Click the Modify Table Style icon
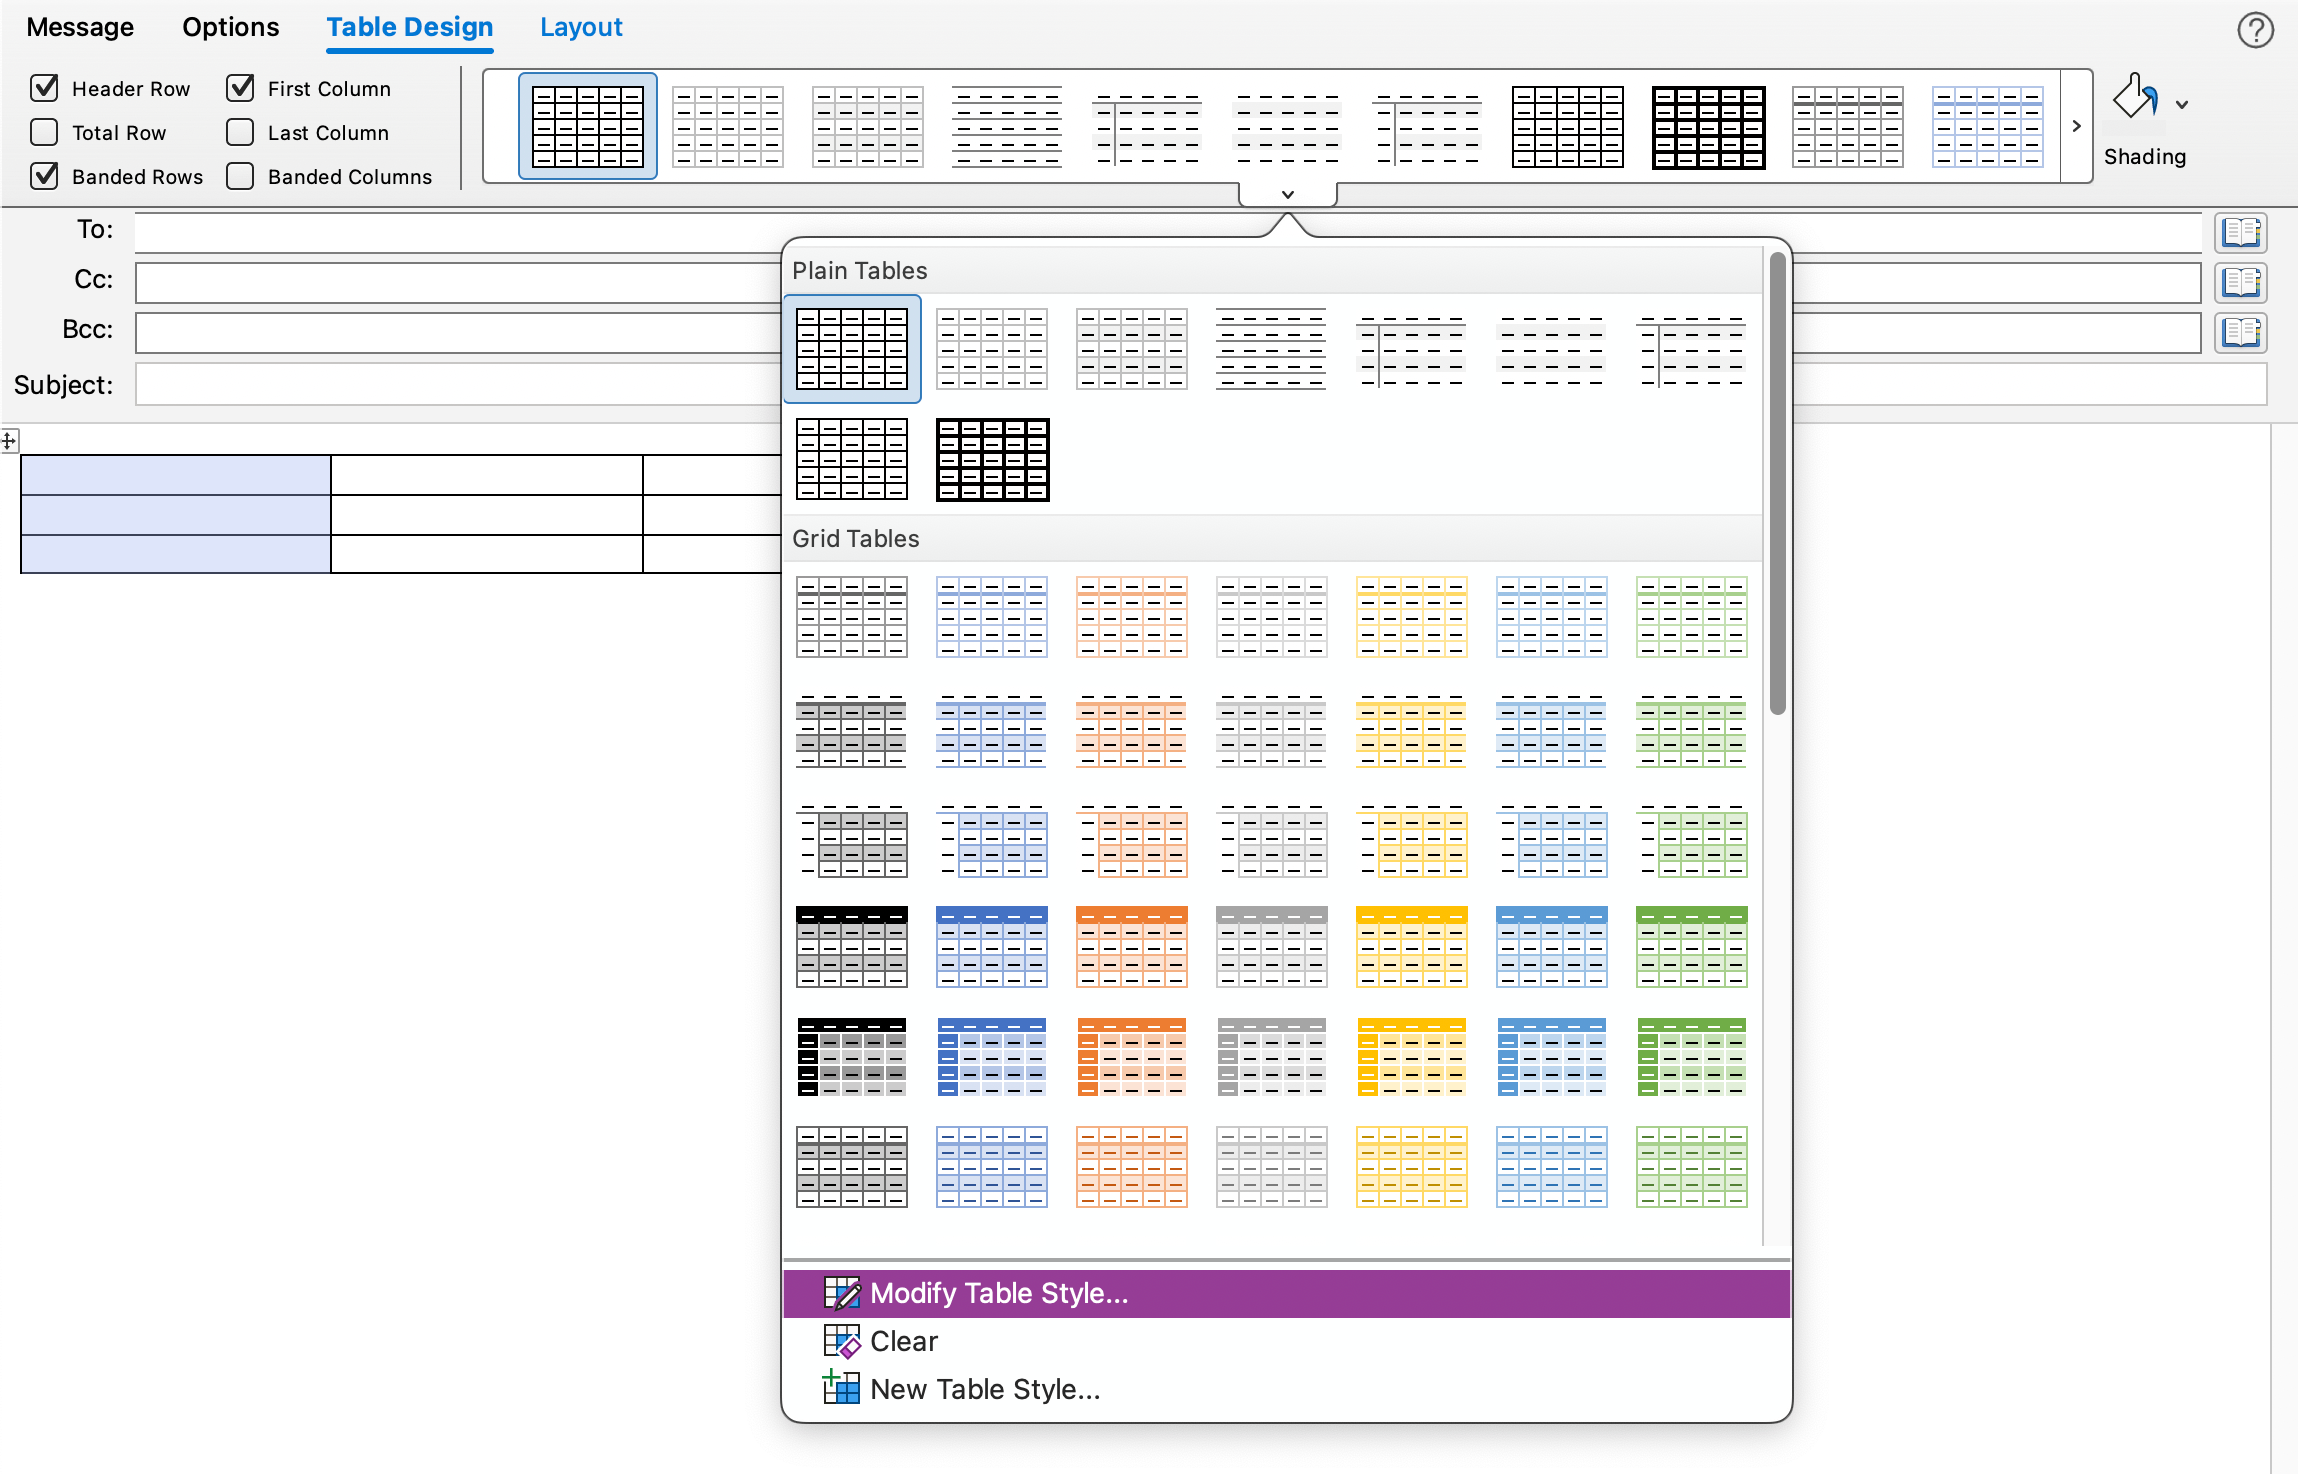Screen dimensions: 2298x1474 841,1293
